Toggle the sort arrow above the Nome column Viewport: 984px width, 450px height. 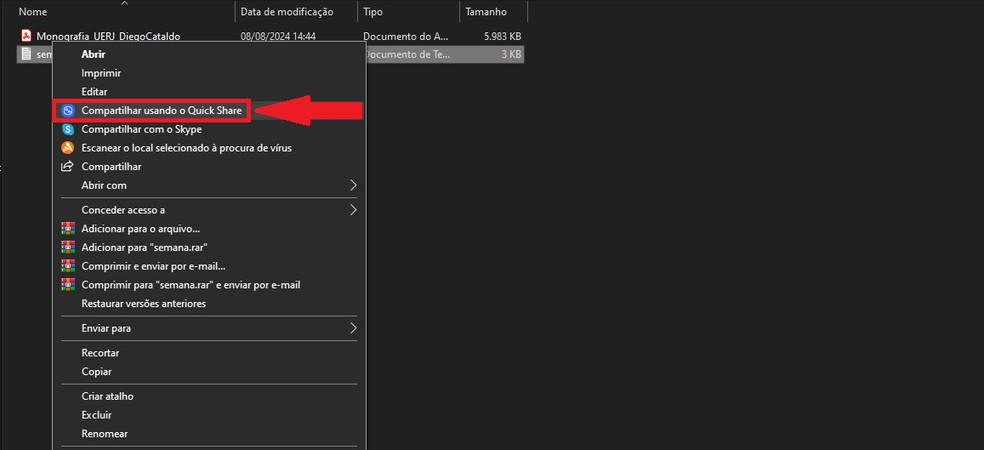(124, 3)
